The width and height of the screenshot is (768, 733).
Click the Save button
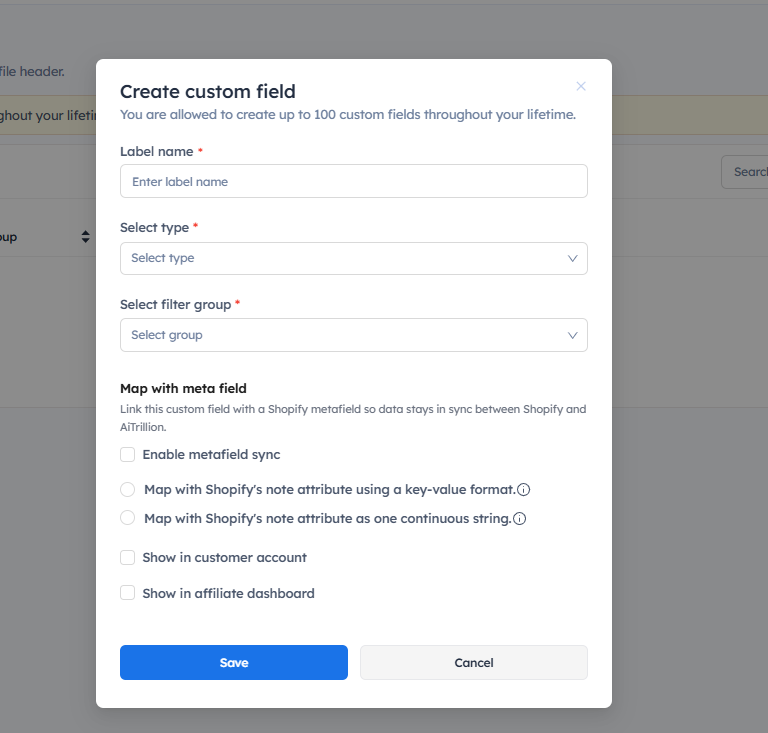point(234,662)
